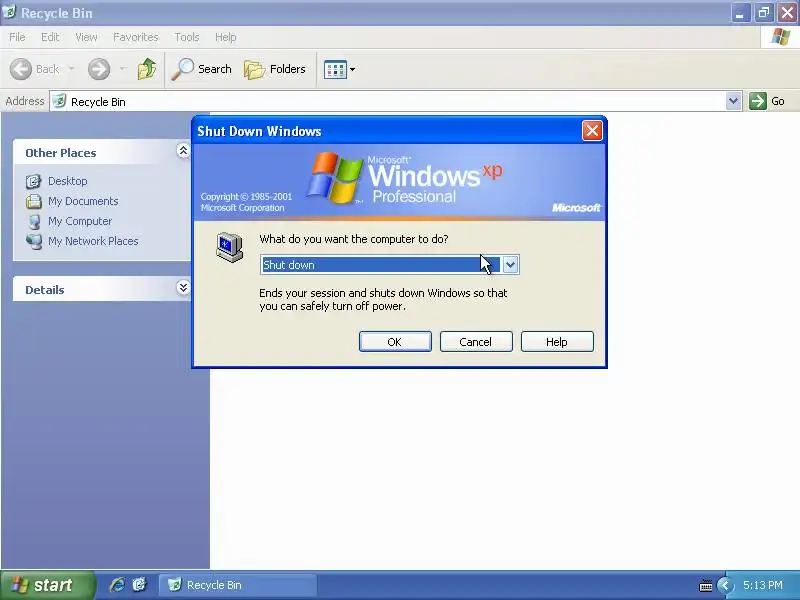Viewport: 800px width, 600px height.
Task: Click the Start button
Action: (x=47, y=585)
